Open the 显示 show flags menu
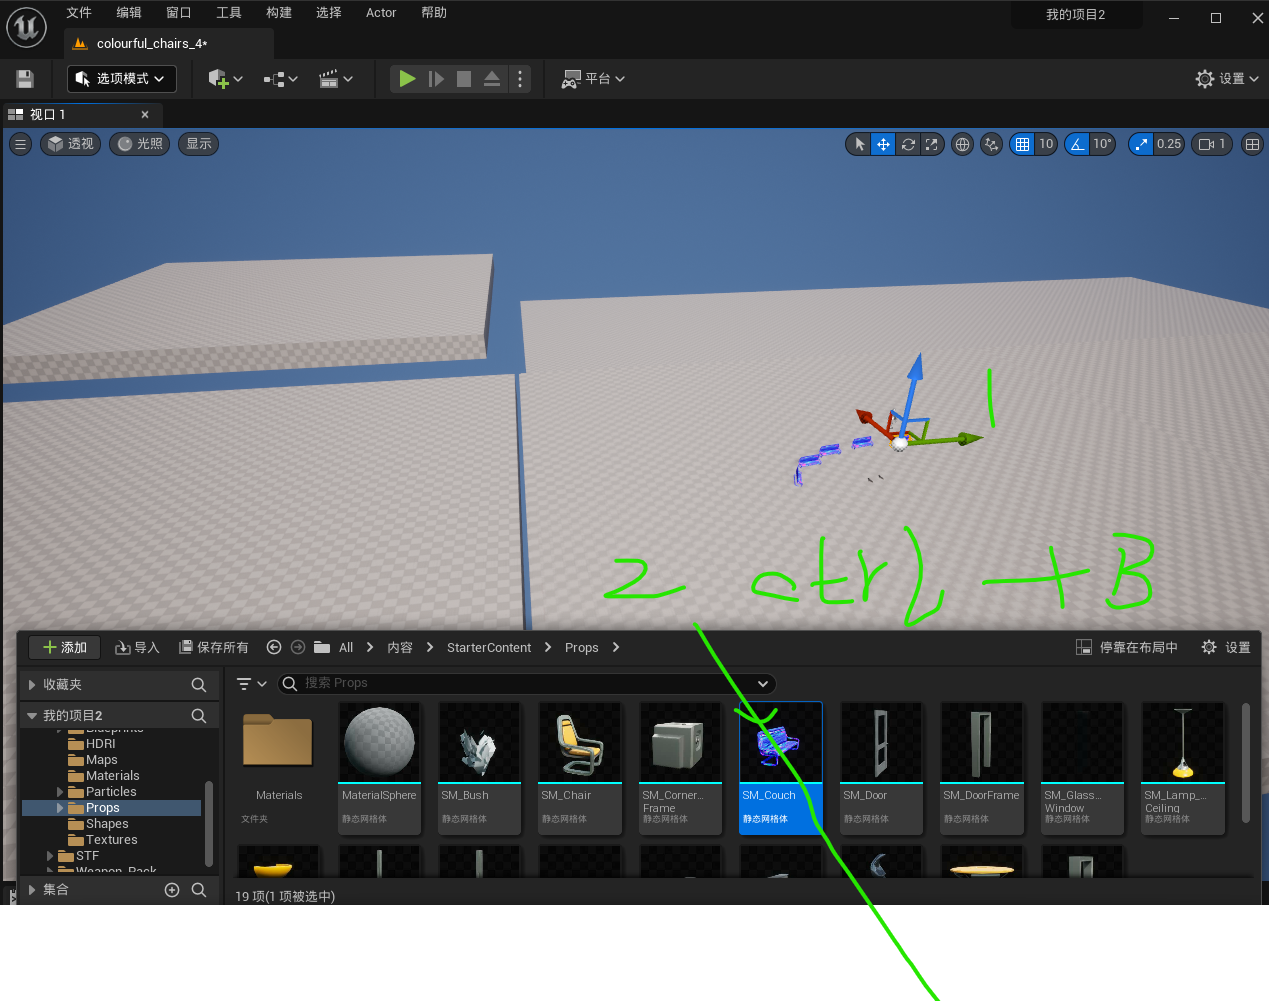 (x=199, y=144)
